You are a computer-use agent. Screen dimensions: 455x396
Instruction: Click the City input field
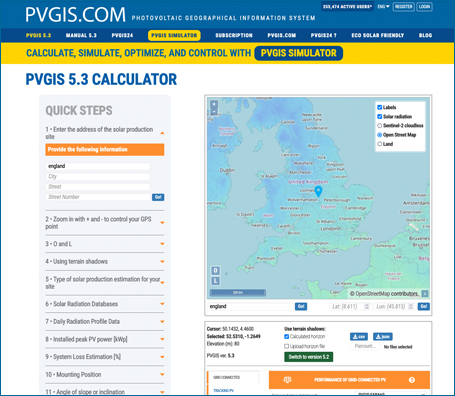click(98, 176)
